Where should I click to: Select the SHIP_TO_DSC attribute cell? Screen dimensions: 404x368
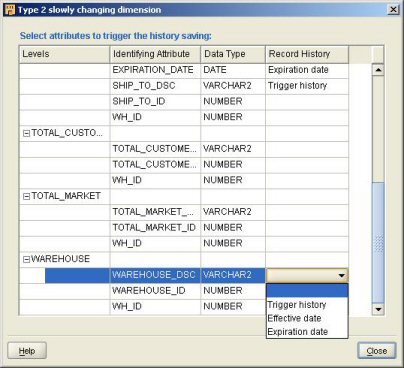[x=155, y=86]
